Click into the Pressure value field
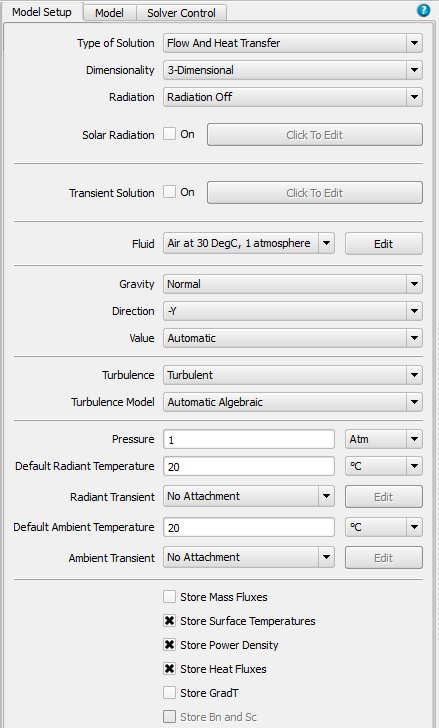This screenshot has height=728, width=439. (x=249, y=439)
